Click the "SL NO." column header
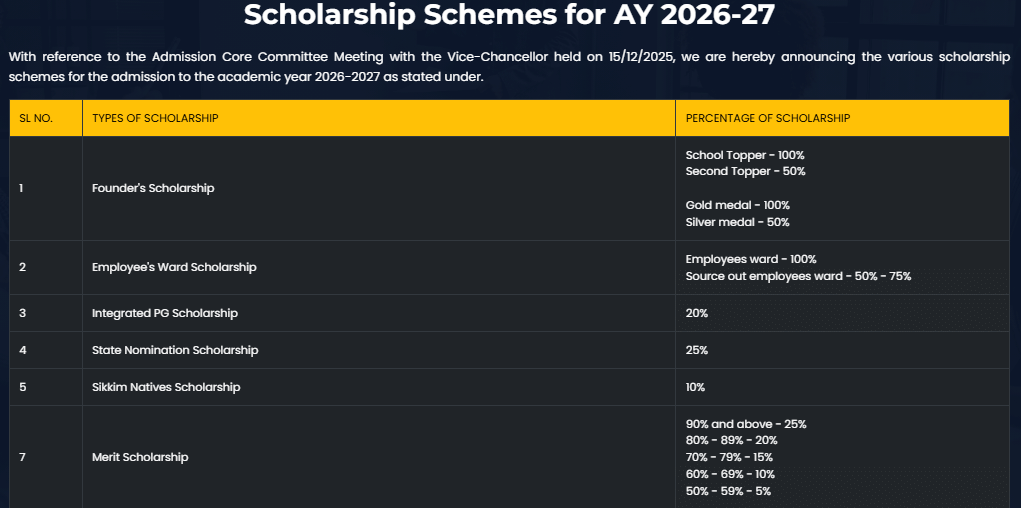 (36, 118)
